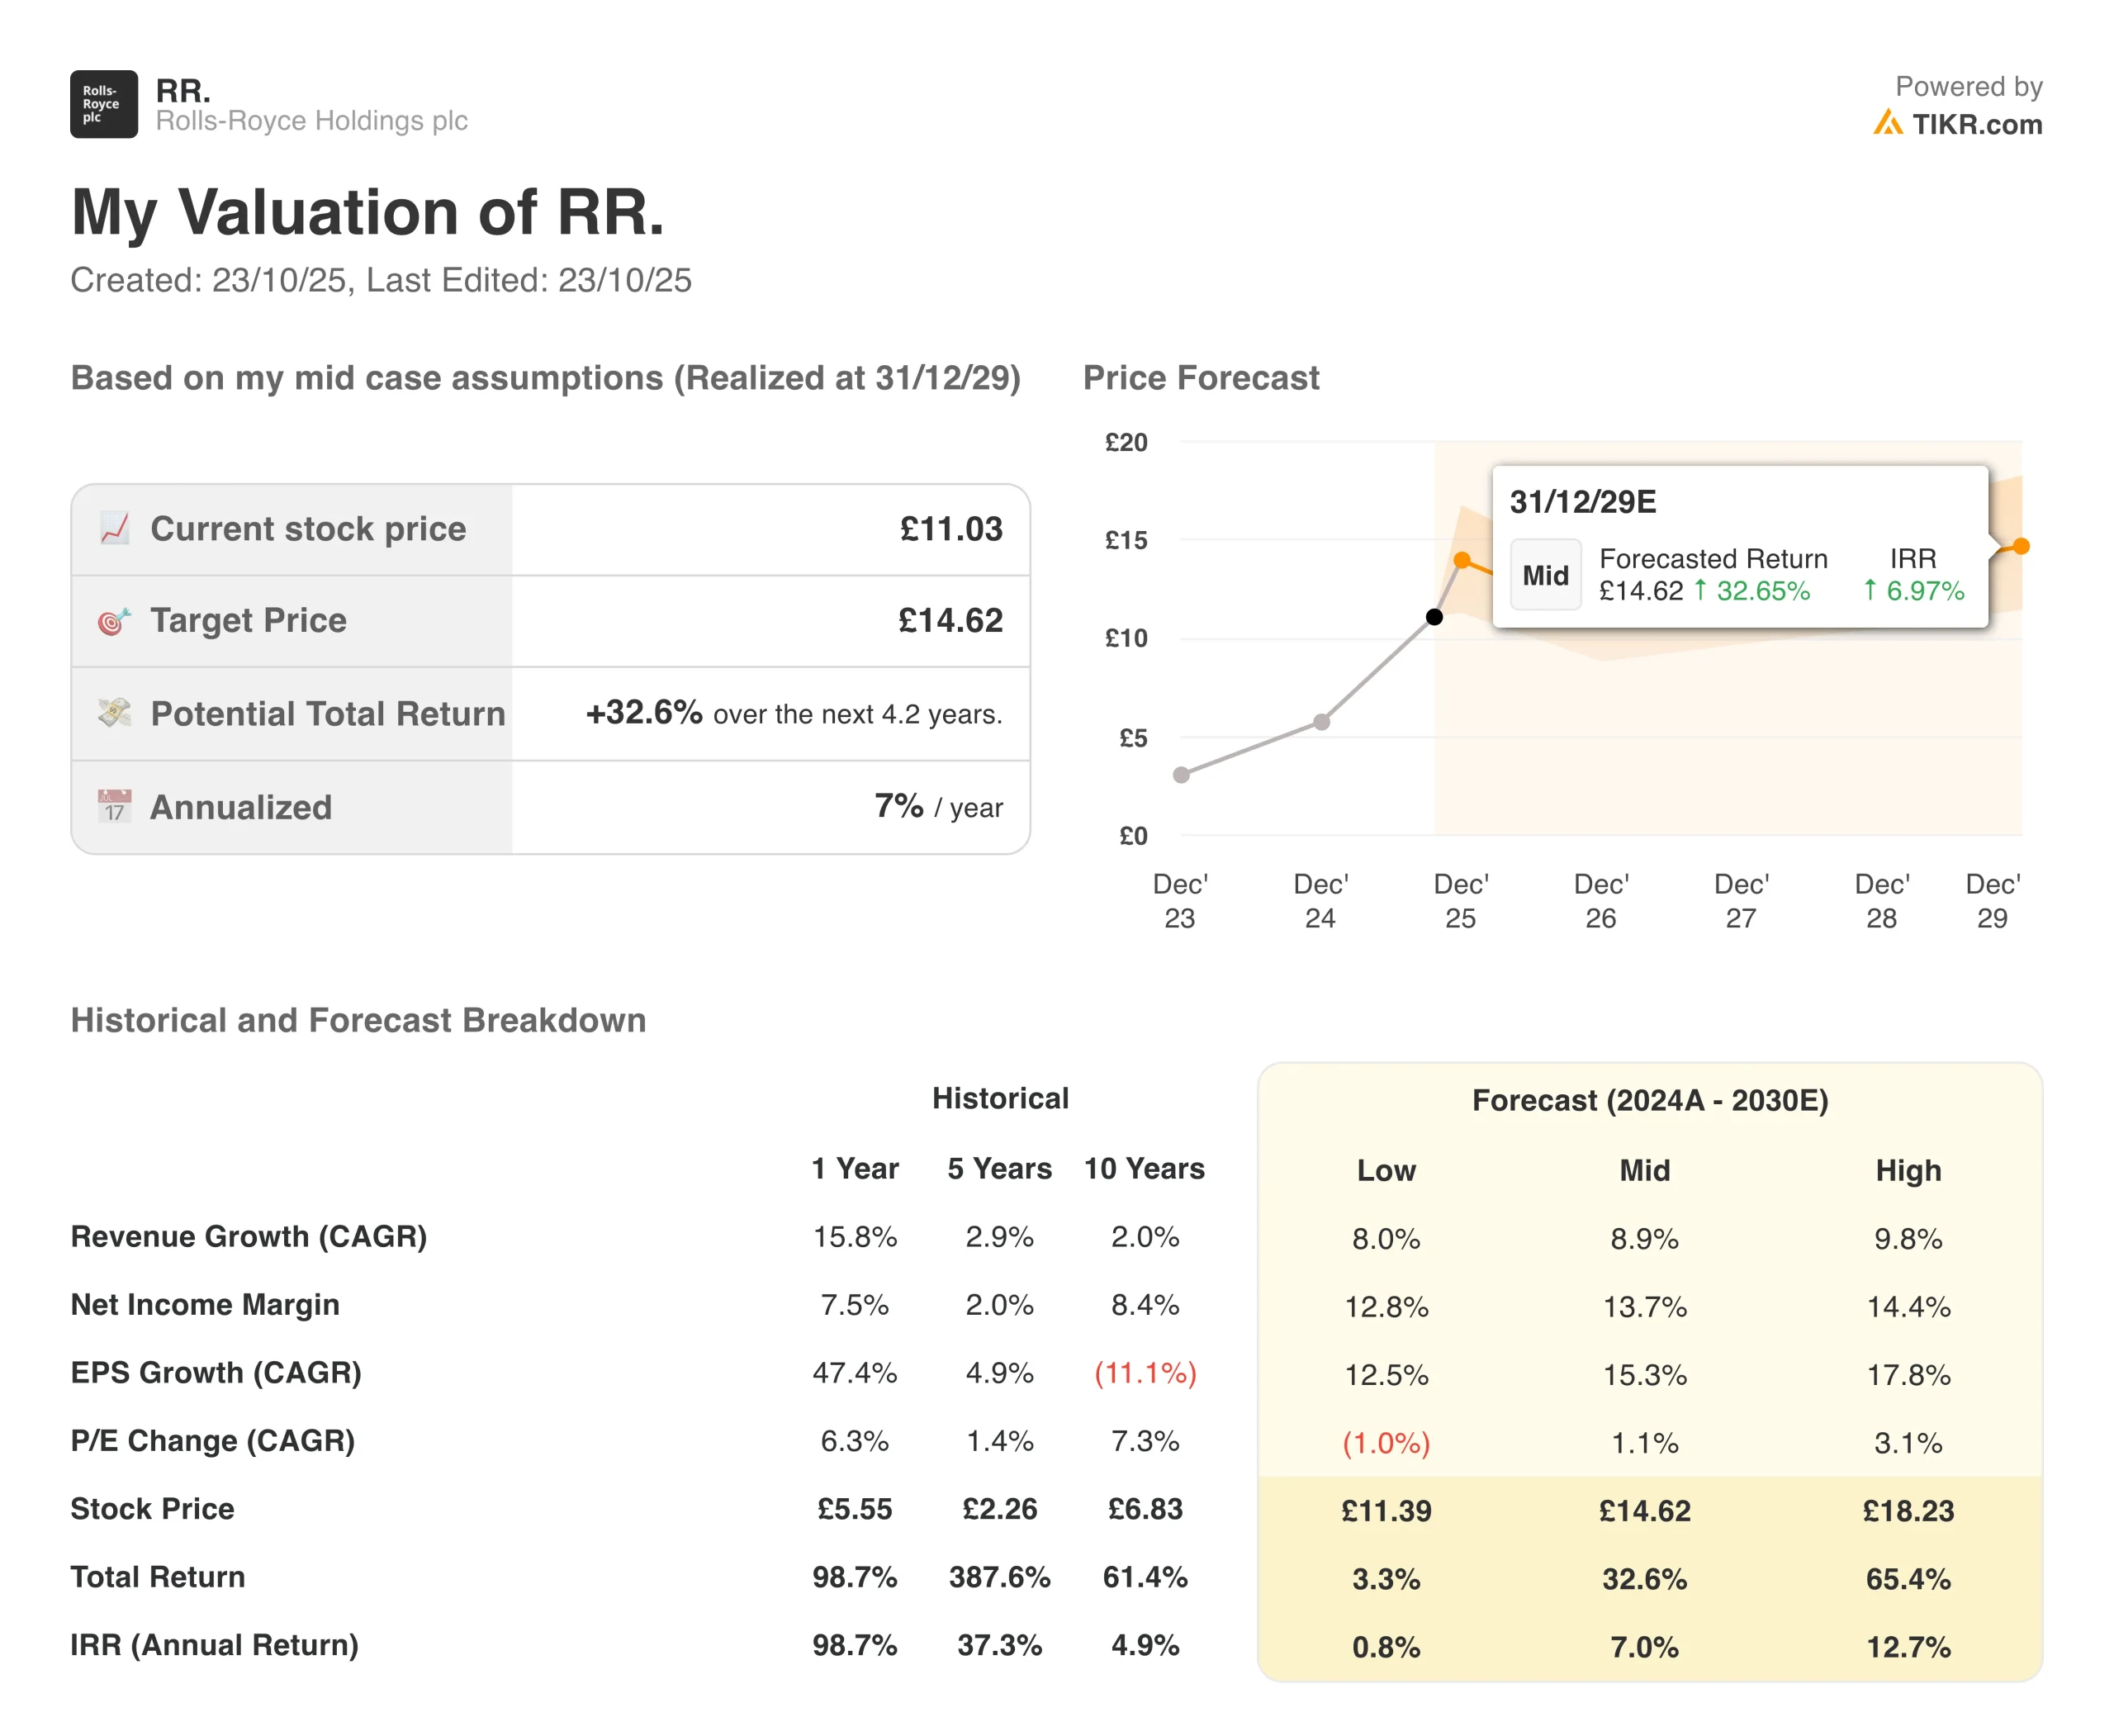This screenshot has width=2114, height=1736.
Task: Click the target icon beside Target Price
Action: click(x=114, y=621)
